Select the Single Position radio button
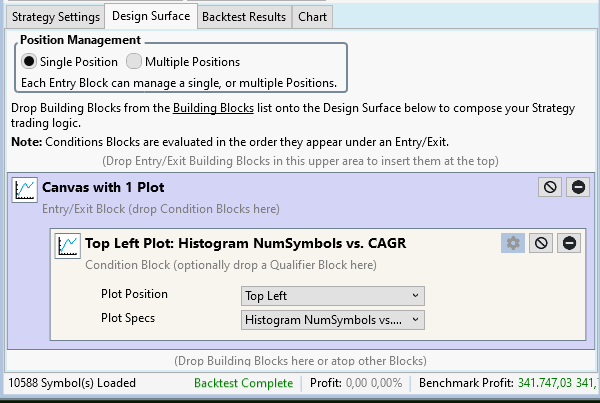Viewport: 600px width, 403px height. point(30,62)
